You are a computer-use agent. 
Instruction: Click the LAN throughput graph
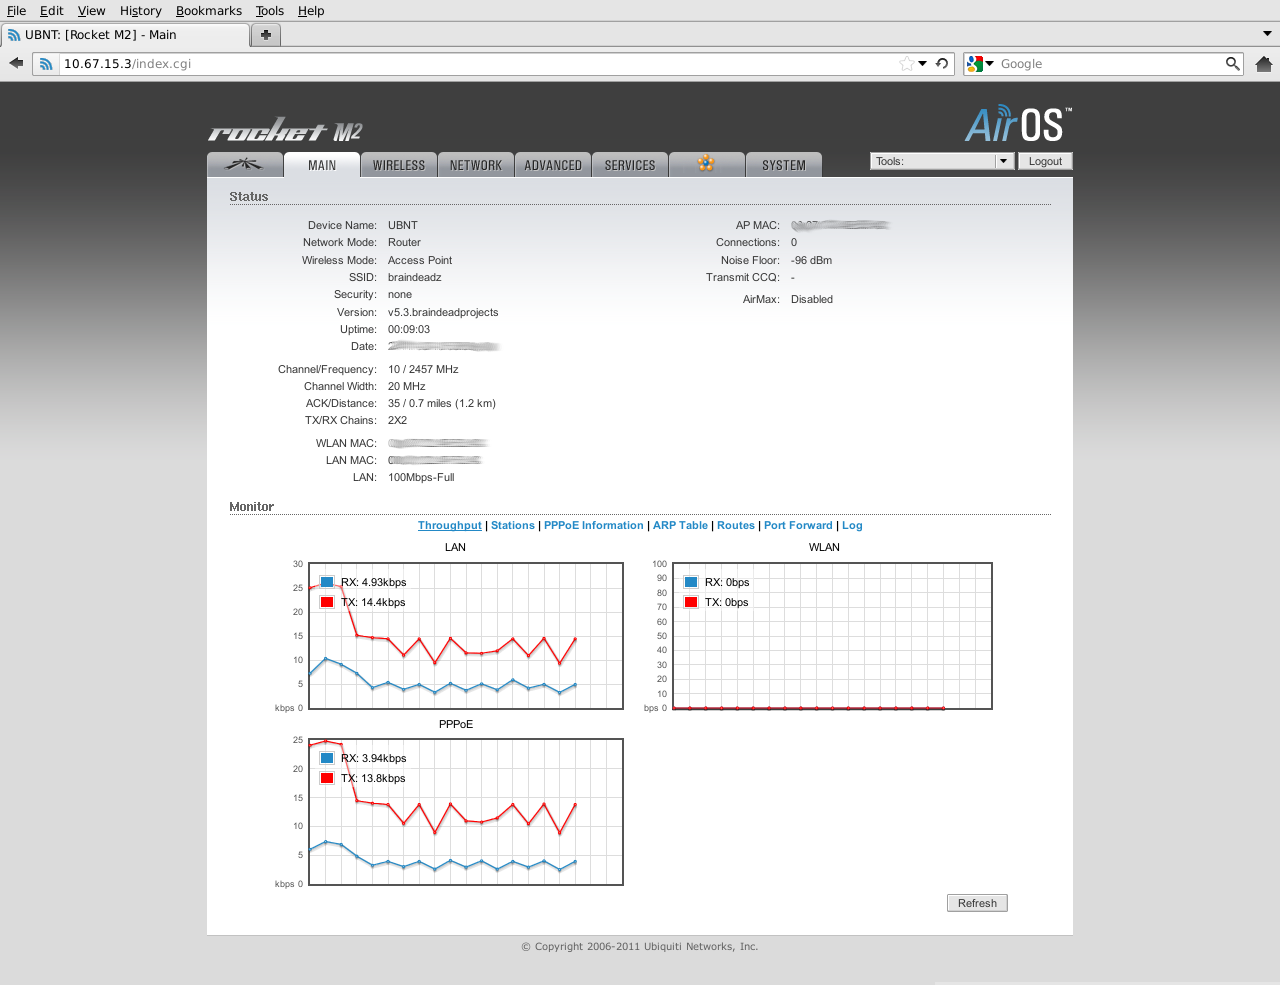pyautogui.click(x=466, y=636)
